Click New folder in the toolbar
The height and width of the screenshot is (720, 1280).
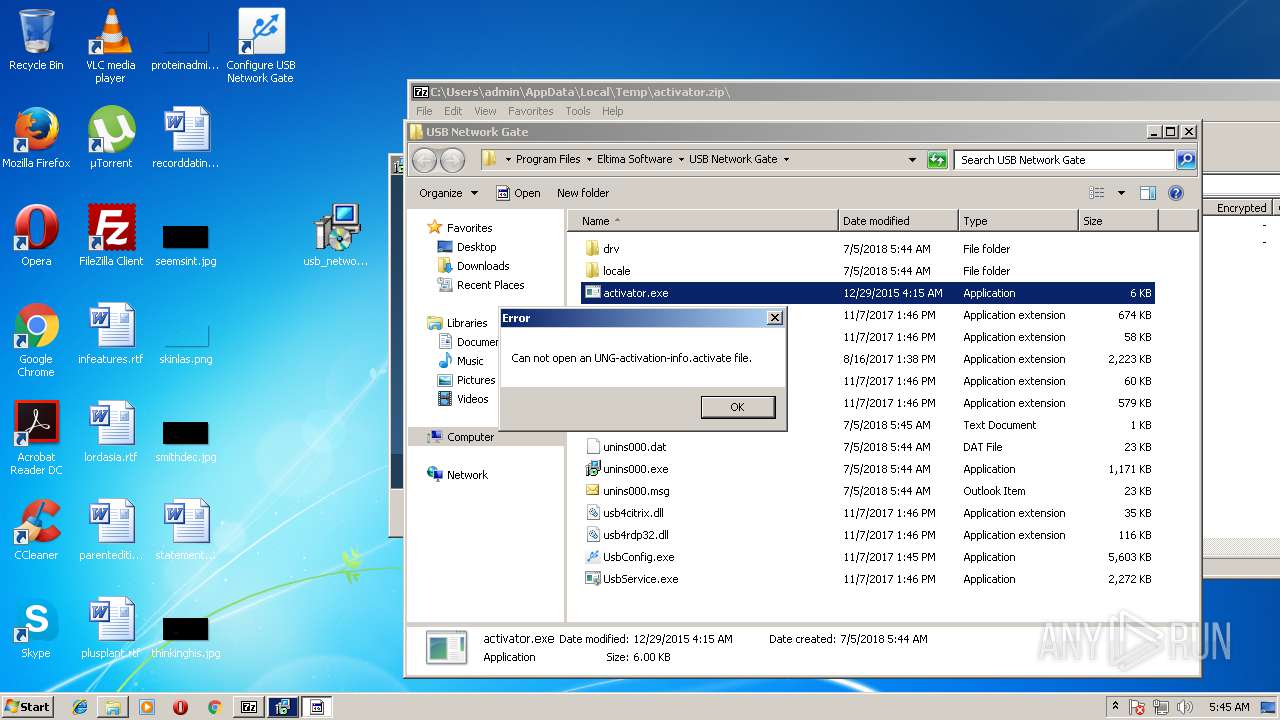(x=583, y=193)
